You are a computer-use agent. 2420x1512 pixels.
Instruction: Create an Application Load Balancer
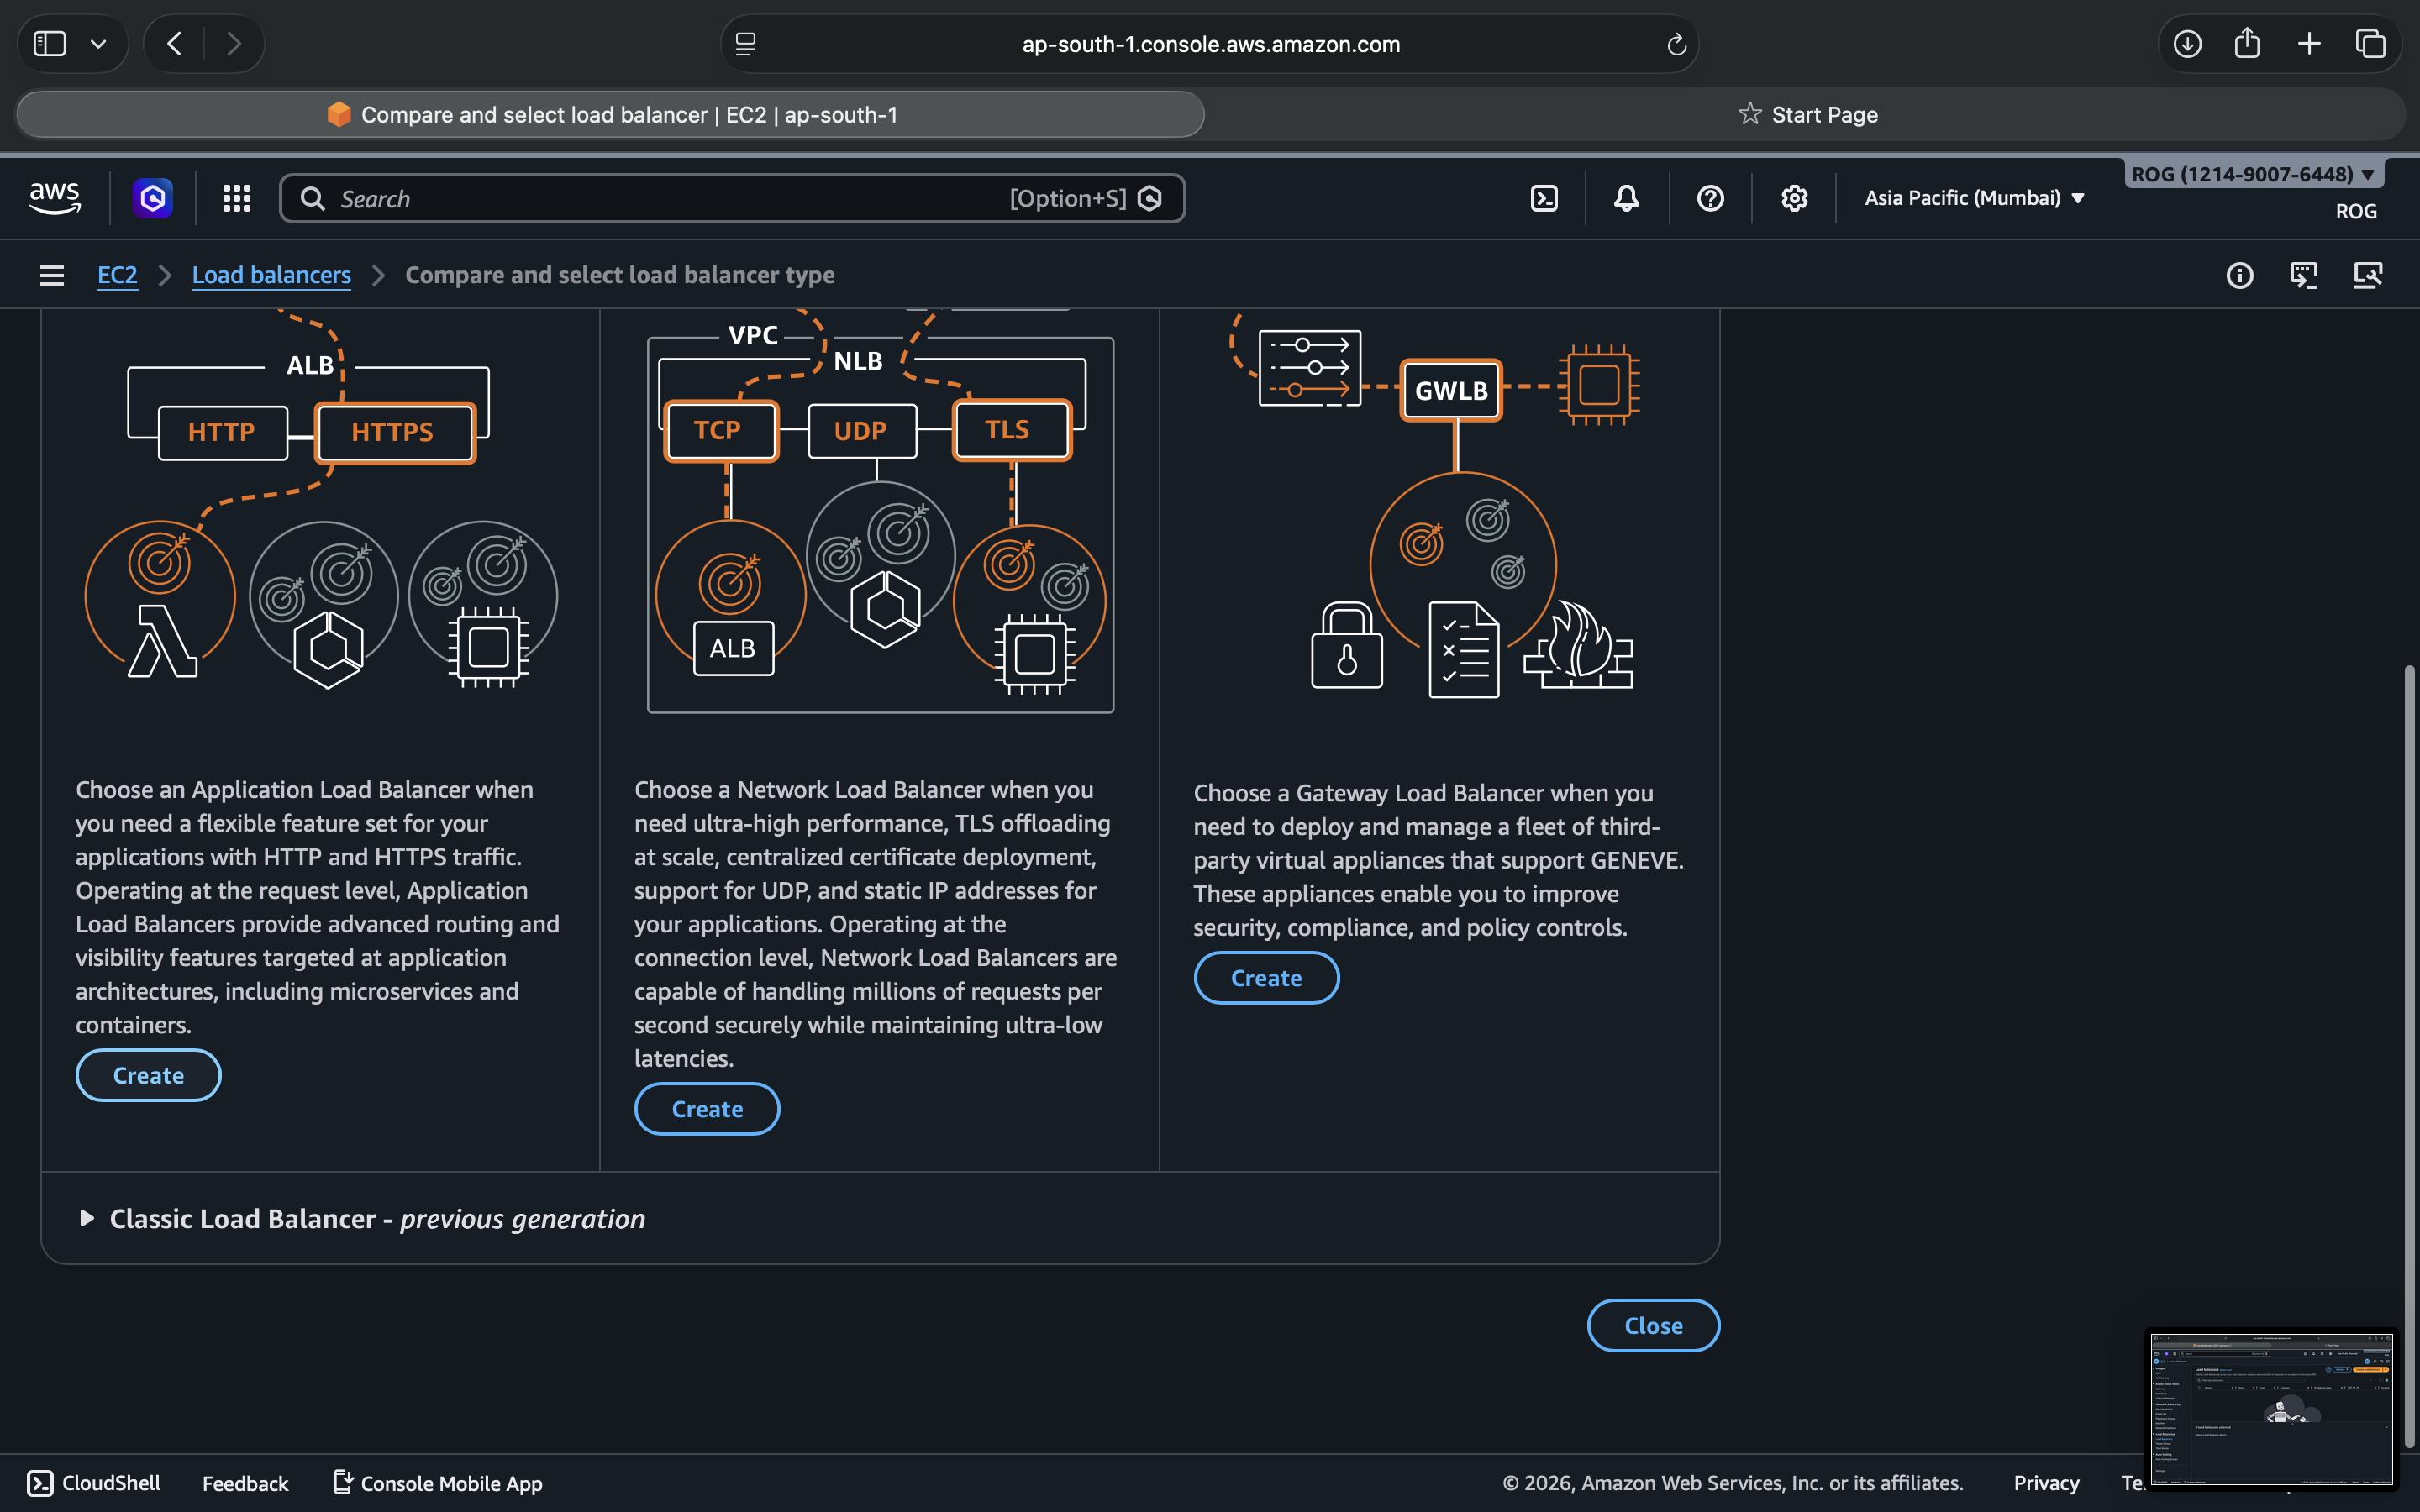tap(148, 1075)
